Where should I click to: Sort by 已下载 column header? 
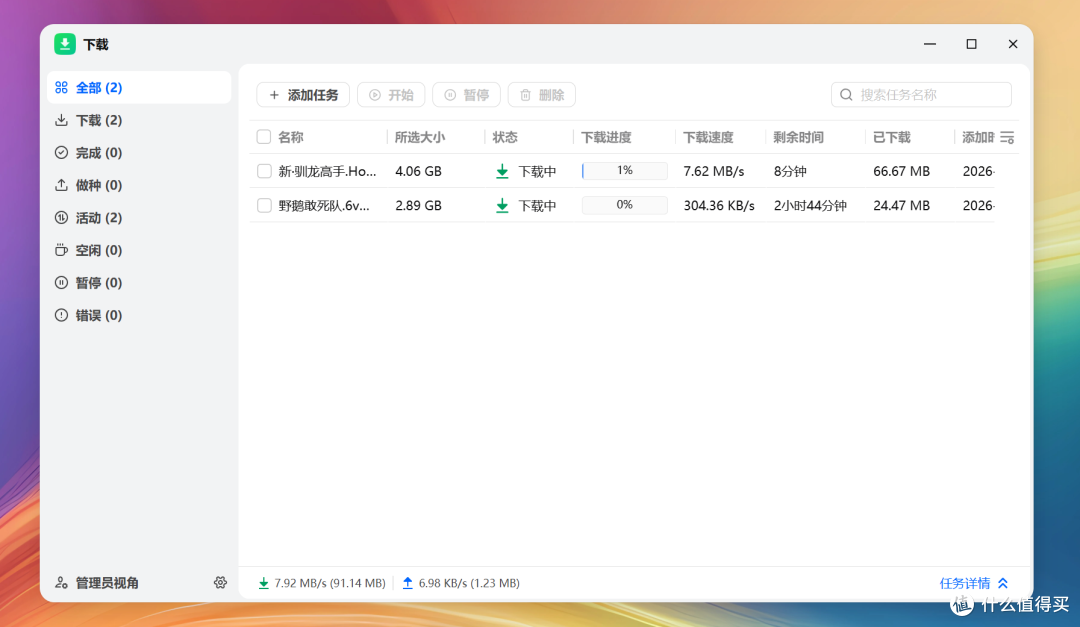[891, 137]
